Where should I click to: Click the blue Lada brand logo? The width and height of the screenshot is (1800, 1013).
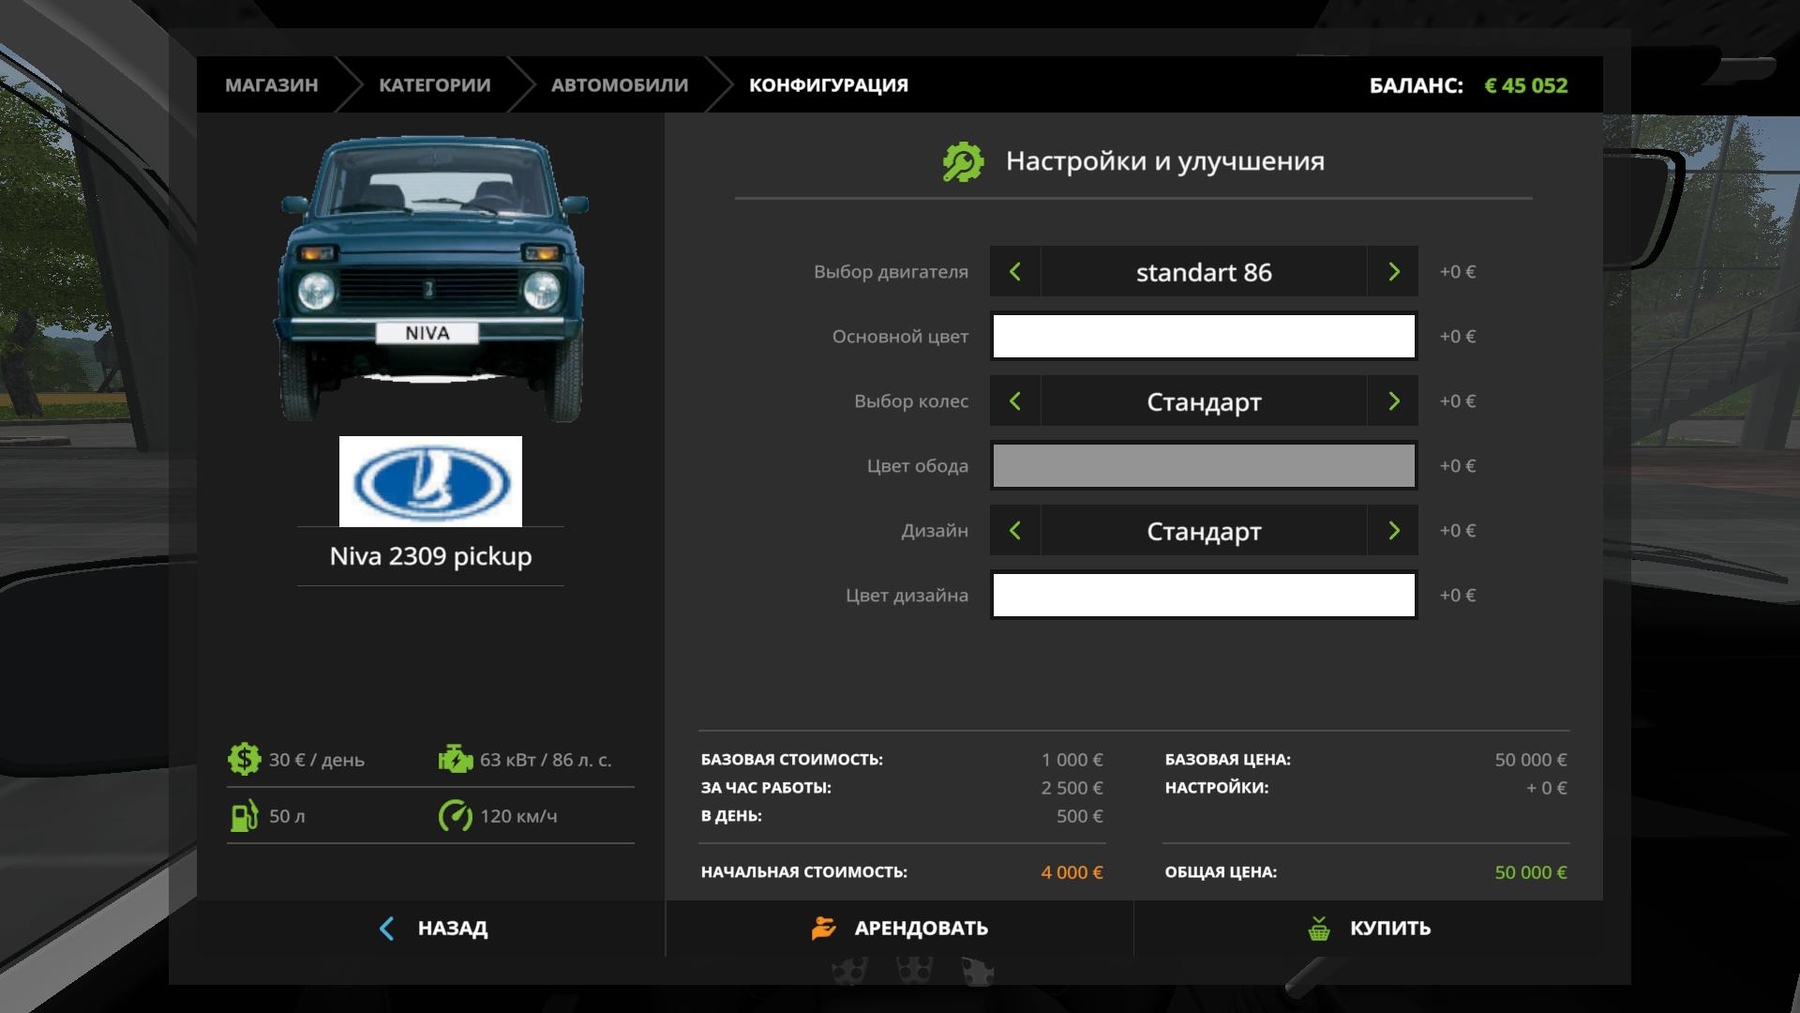tap(430, 481)
